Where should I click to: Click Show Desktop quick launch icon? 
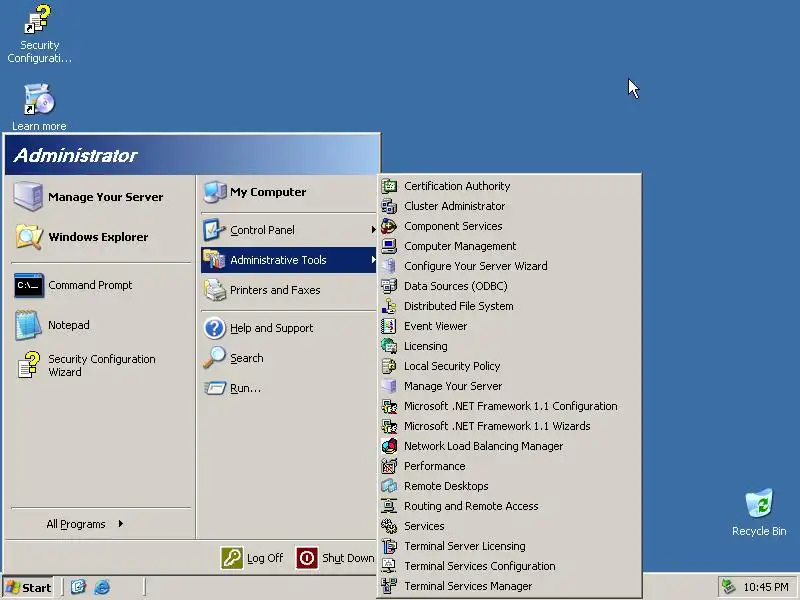point(78,587)
